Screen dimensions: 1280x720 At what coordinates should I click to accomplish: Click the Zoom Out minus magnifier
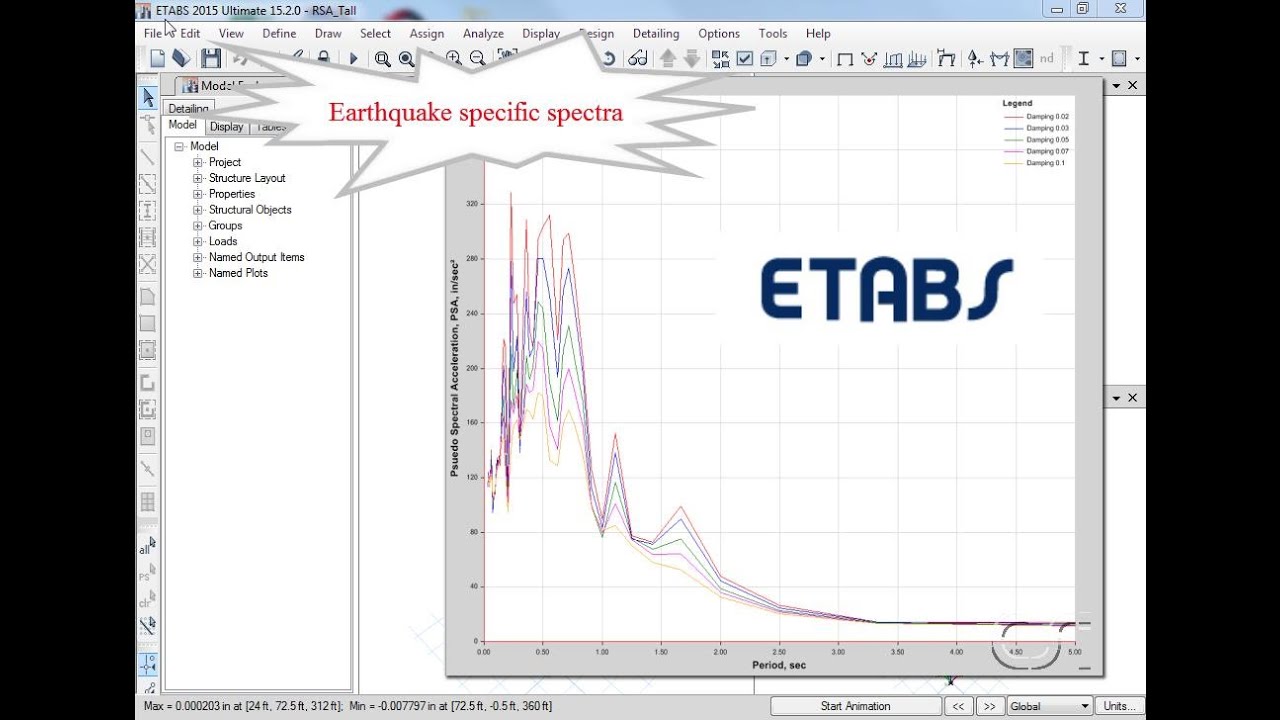click(477, 59)
